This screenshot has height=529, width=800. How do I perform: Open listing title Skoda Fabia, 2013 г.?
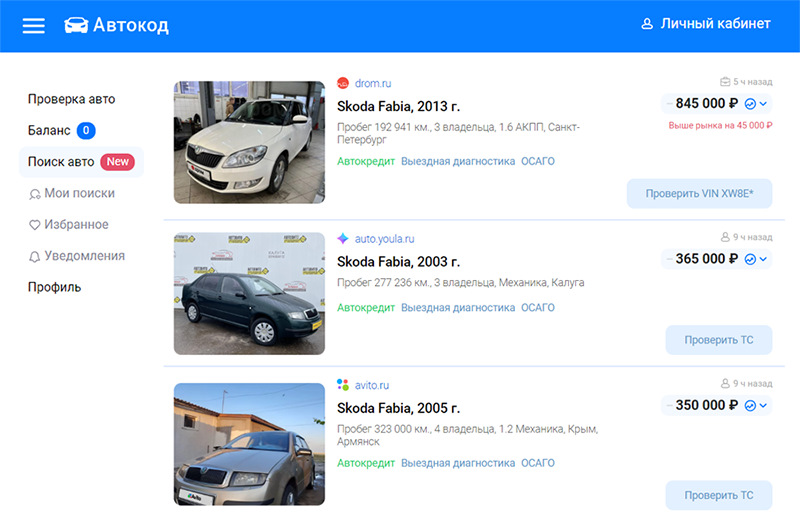[x=398, y=107]
